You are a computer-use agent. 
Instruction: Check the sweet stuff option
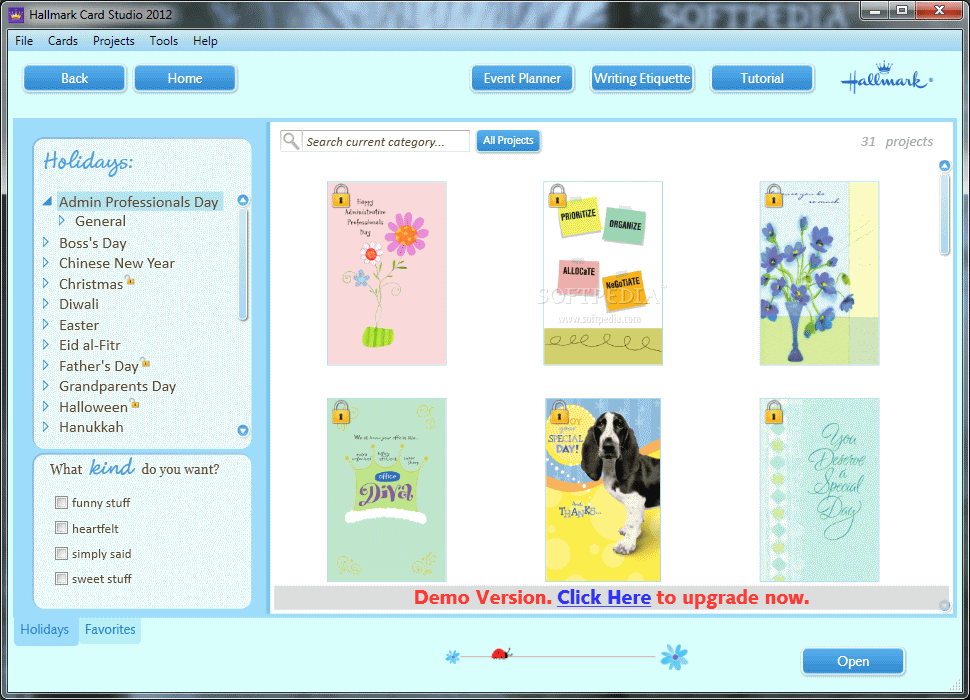[x=61, y=578]
